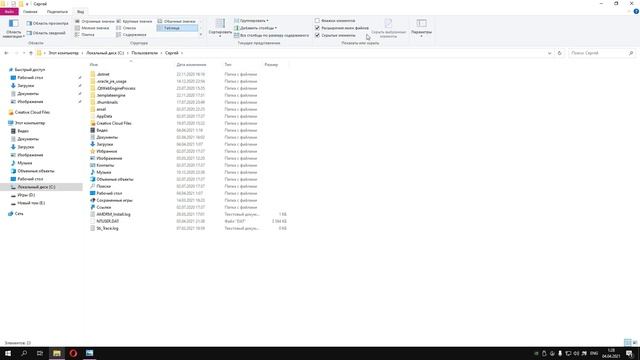Select Музыка in the sidebar
This screenshot has height=360, width=640.
24,163
